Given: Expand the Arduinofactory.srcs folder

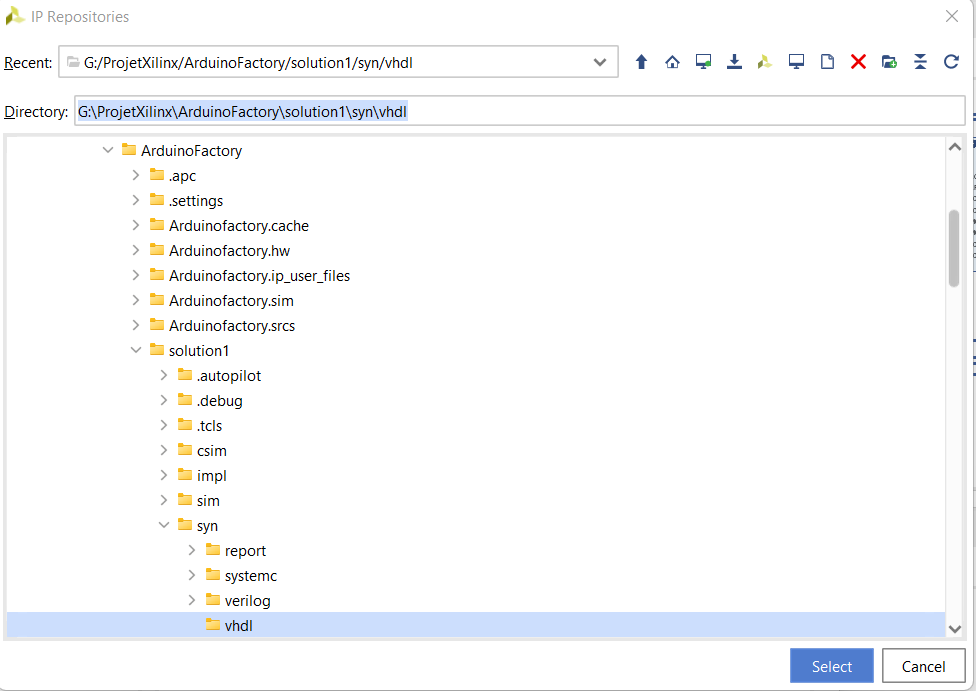Looking at the screenshot, I should (x=136, y=326).
